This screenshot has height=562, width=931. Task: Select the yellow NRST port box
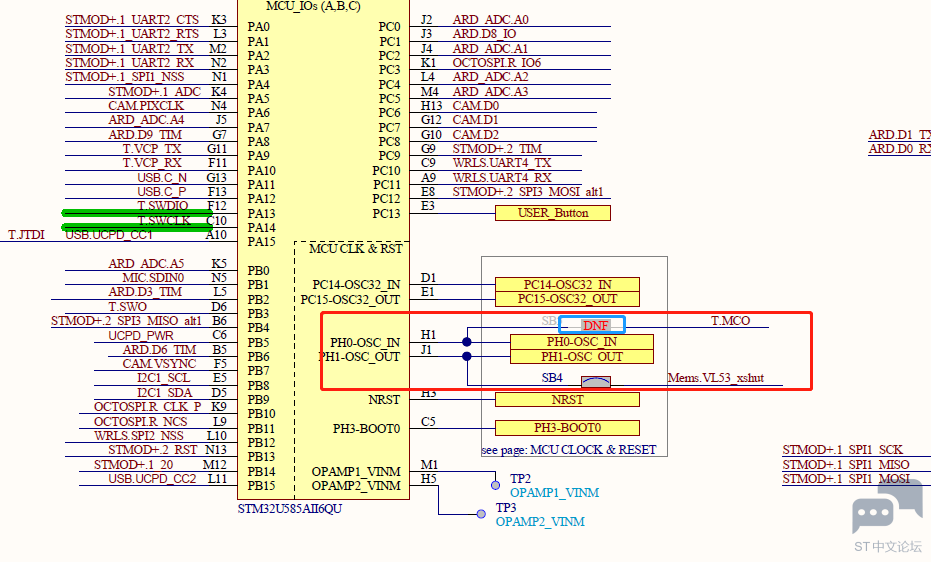point(567,399)
